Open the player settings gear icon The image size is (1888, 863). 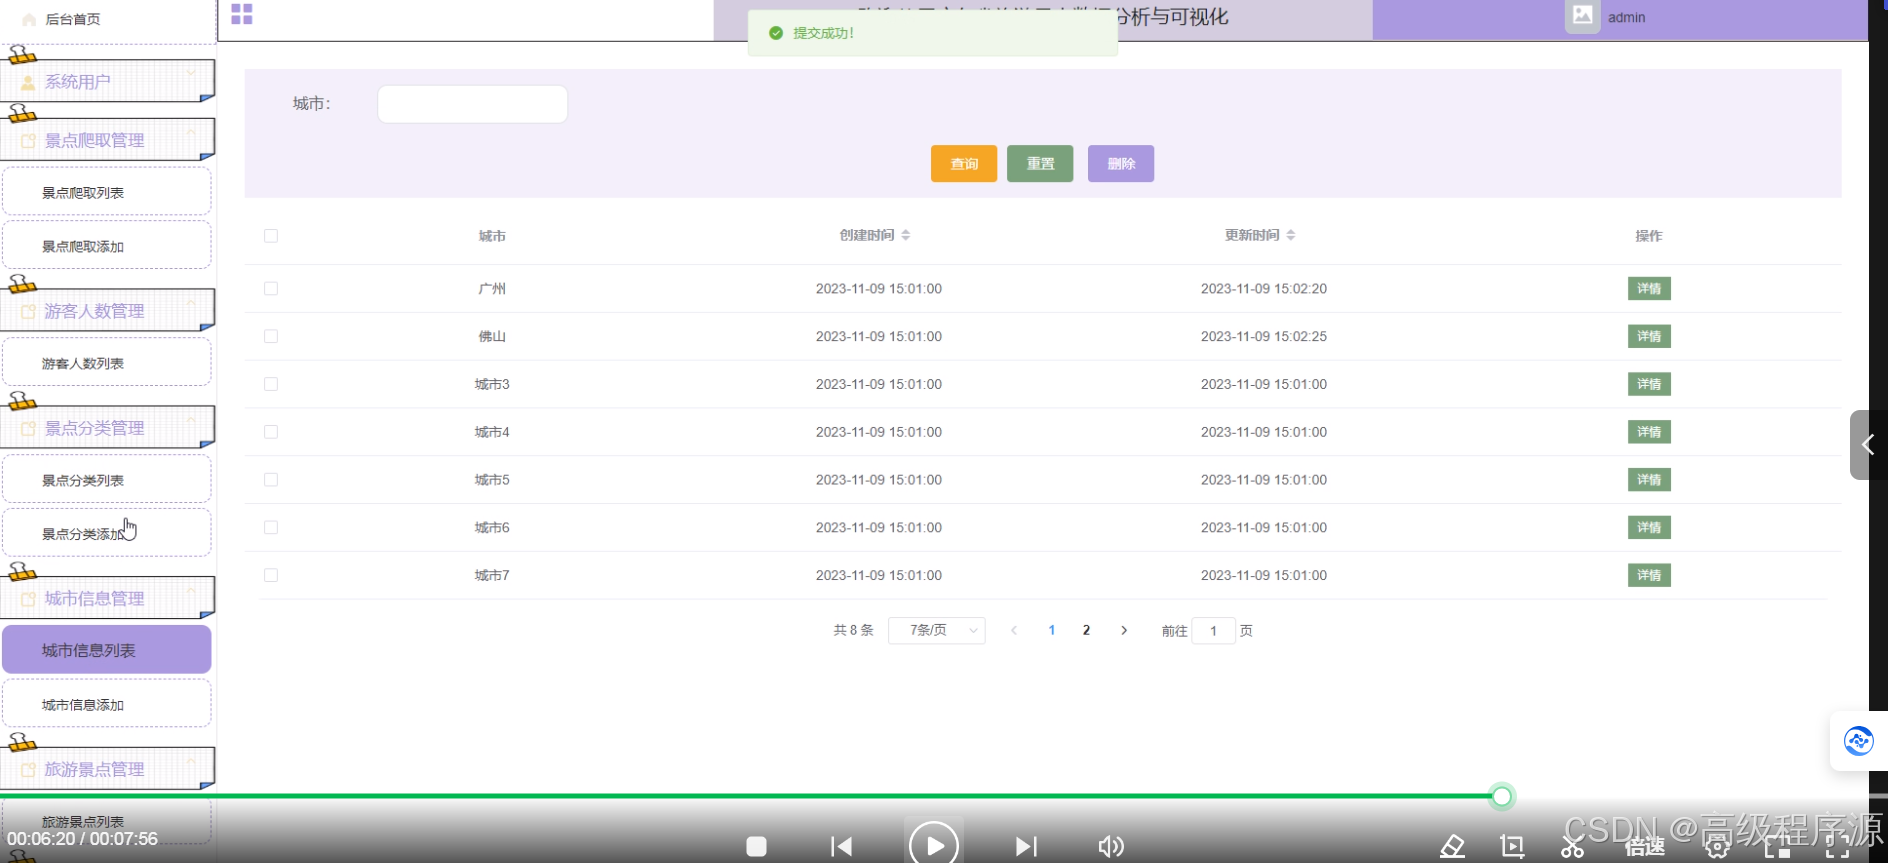pyautogui.click(x=1717, y=848)
